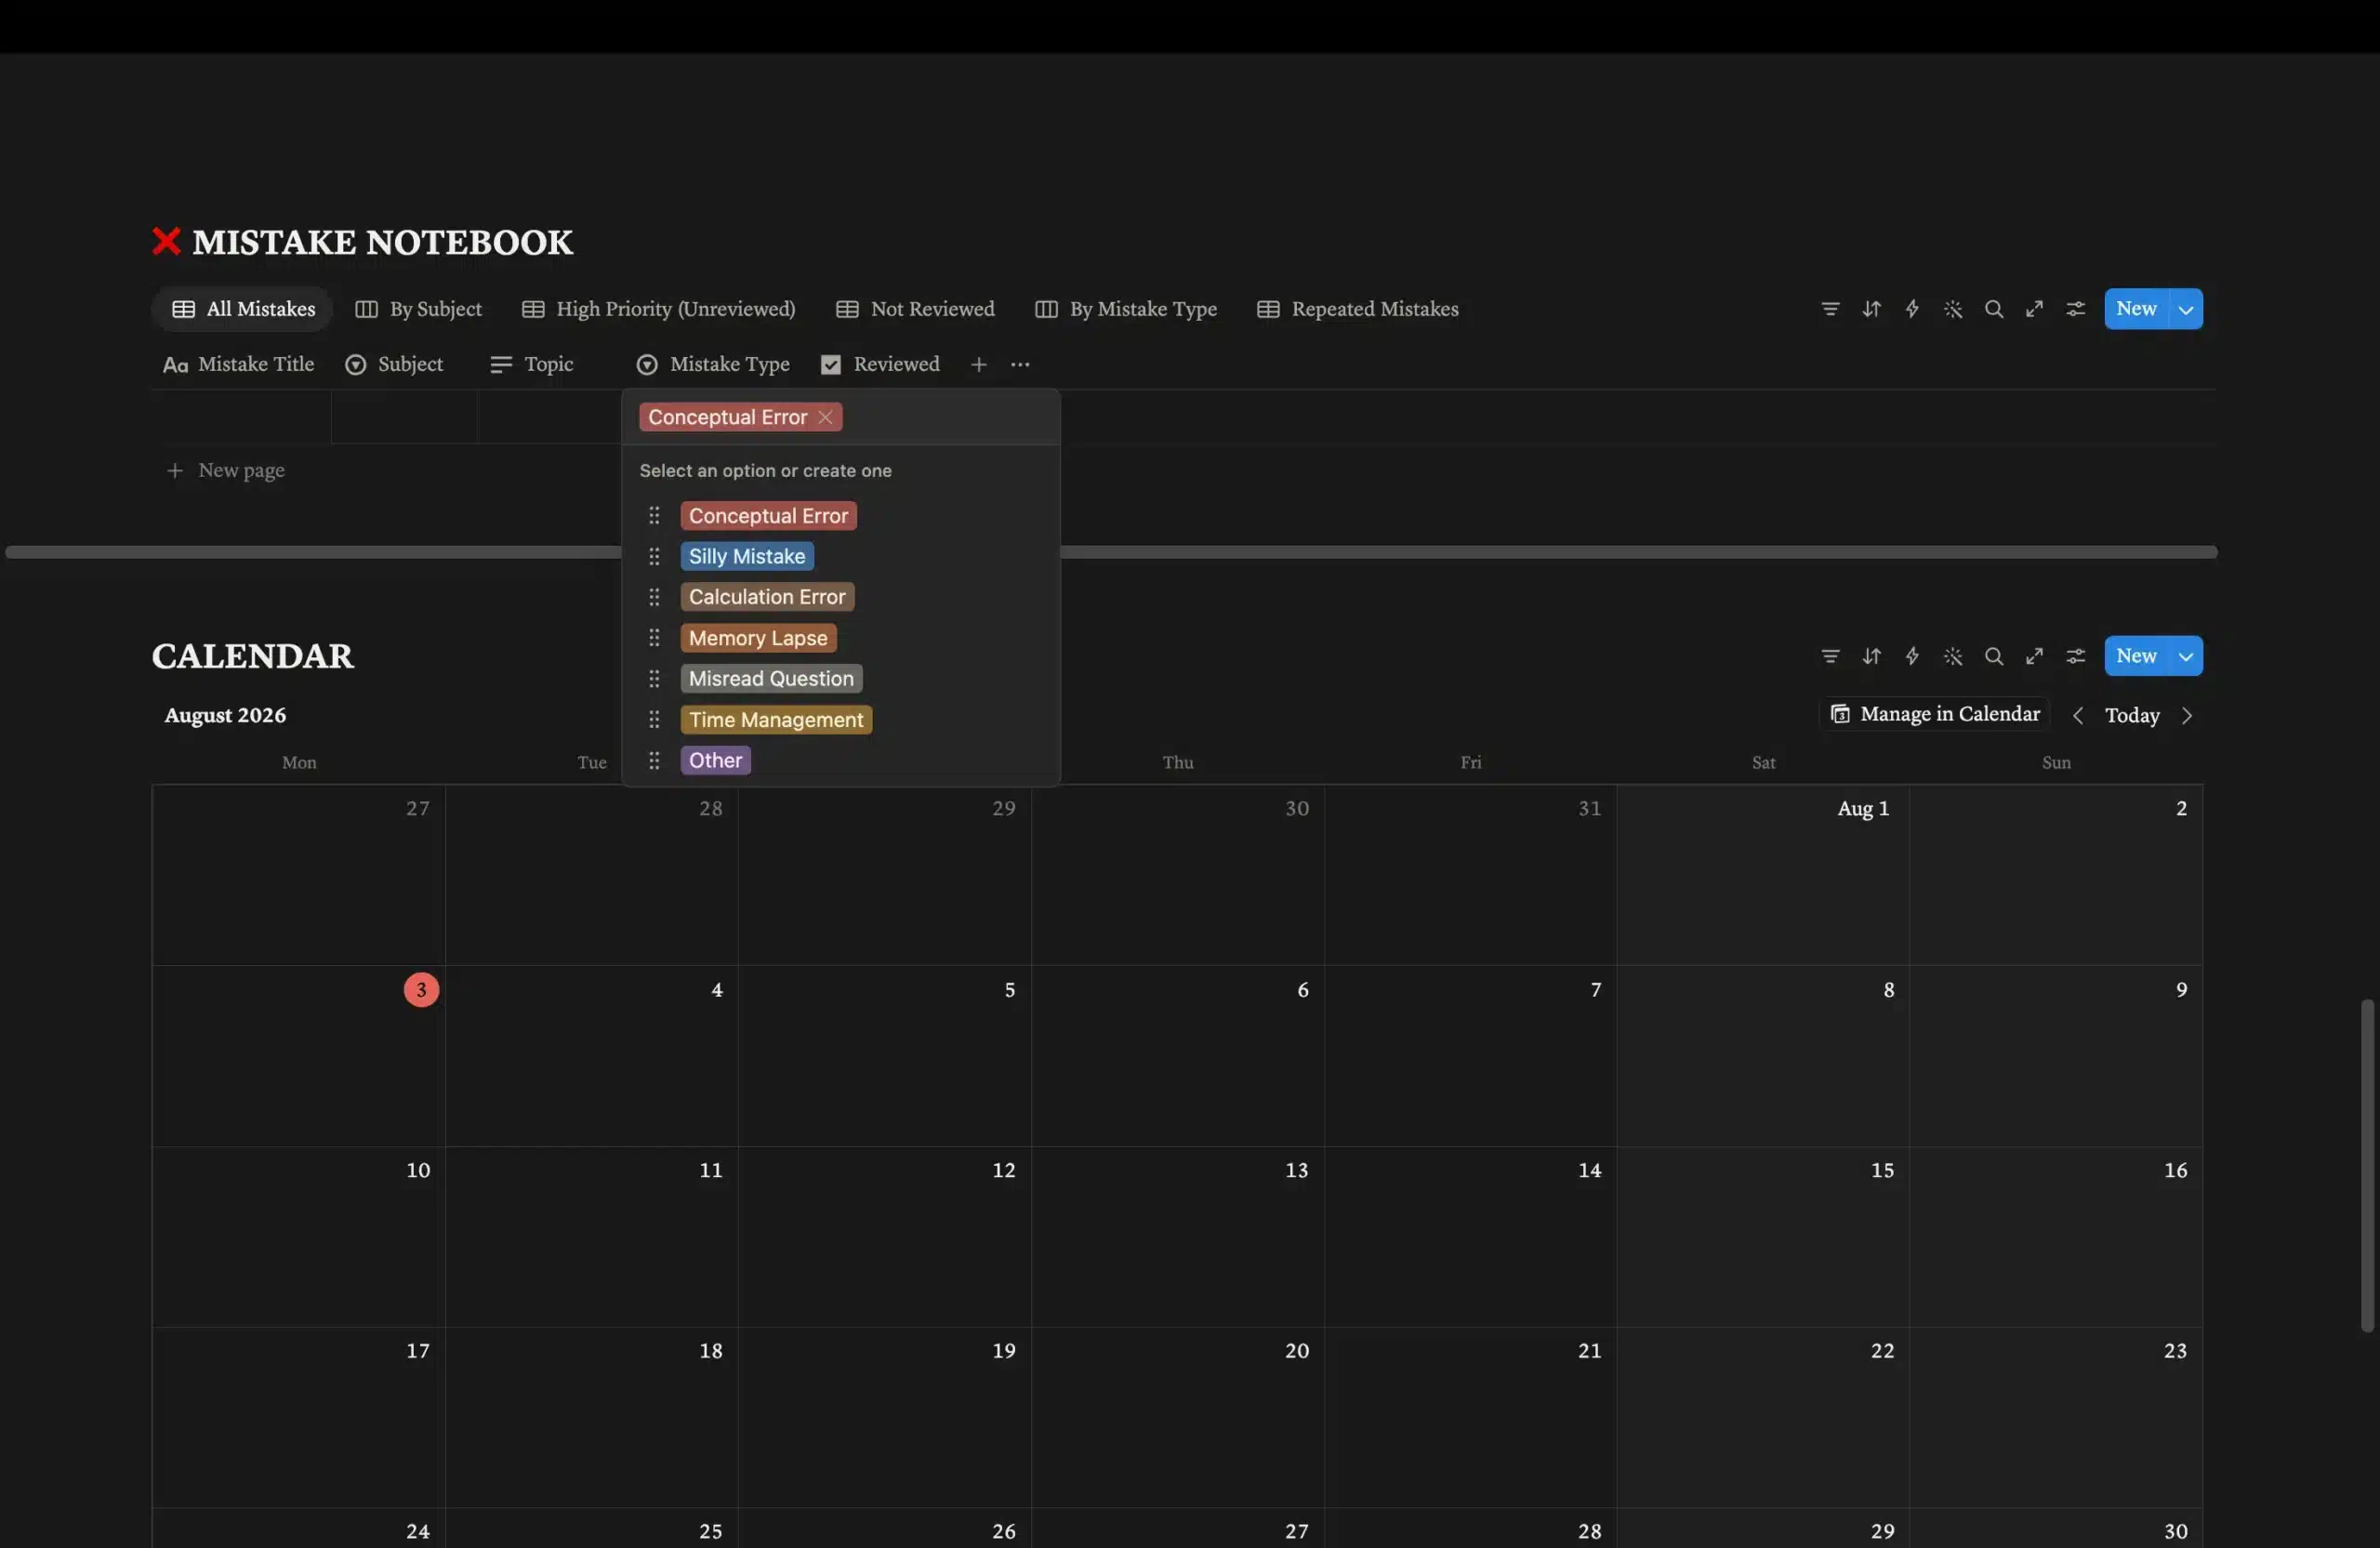Viewport: 2380px width, 1548px height.
Task: Click the Mistake Title column header
Action: (239, 365)
